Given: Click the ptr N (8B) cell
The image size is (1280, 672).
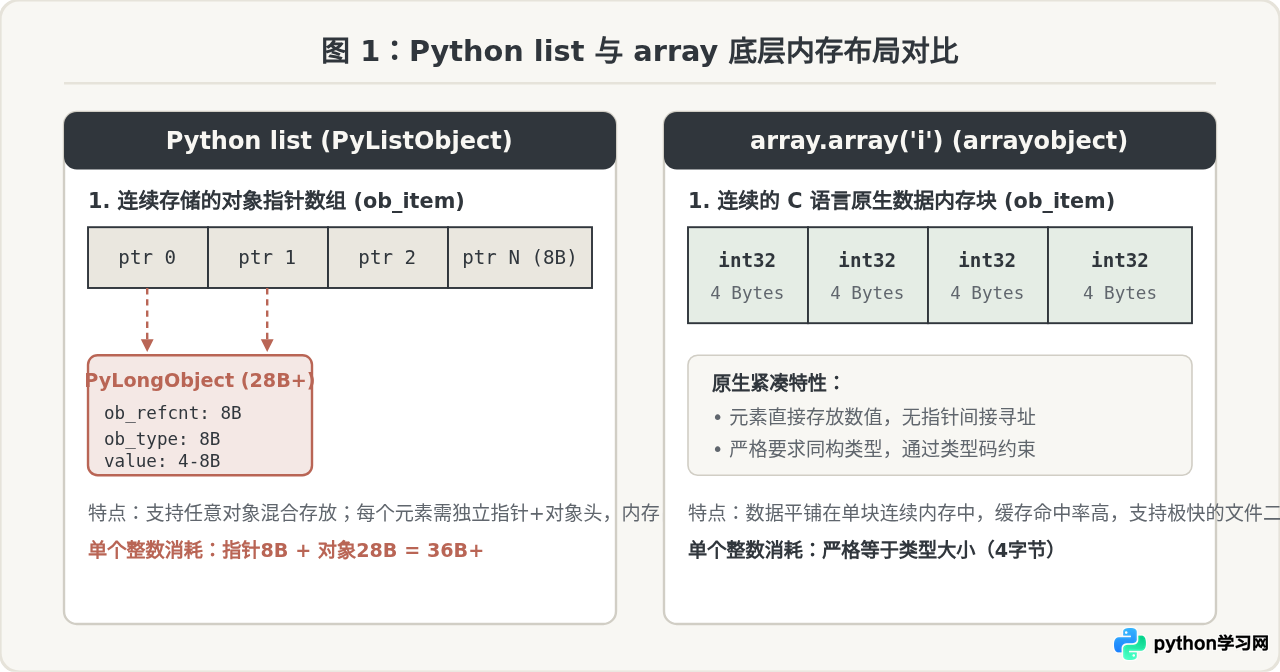Looking at the screenshot, I should click(x=520, y=257).
